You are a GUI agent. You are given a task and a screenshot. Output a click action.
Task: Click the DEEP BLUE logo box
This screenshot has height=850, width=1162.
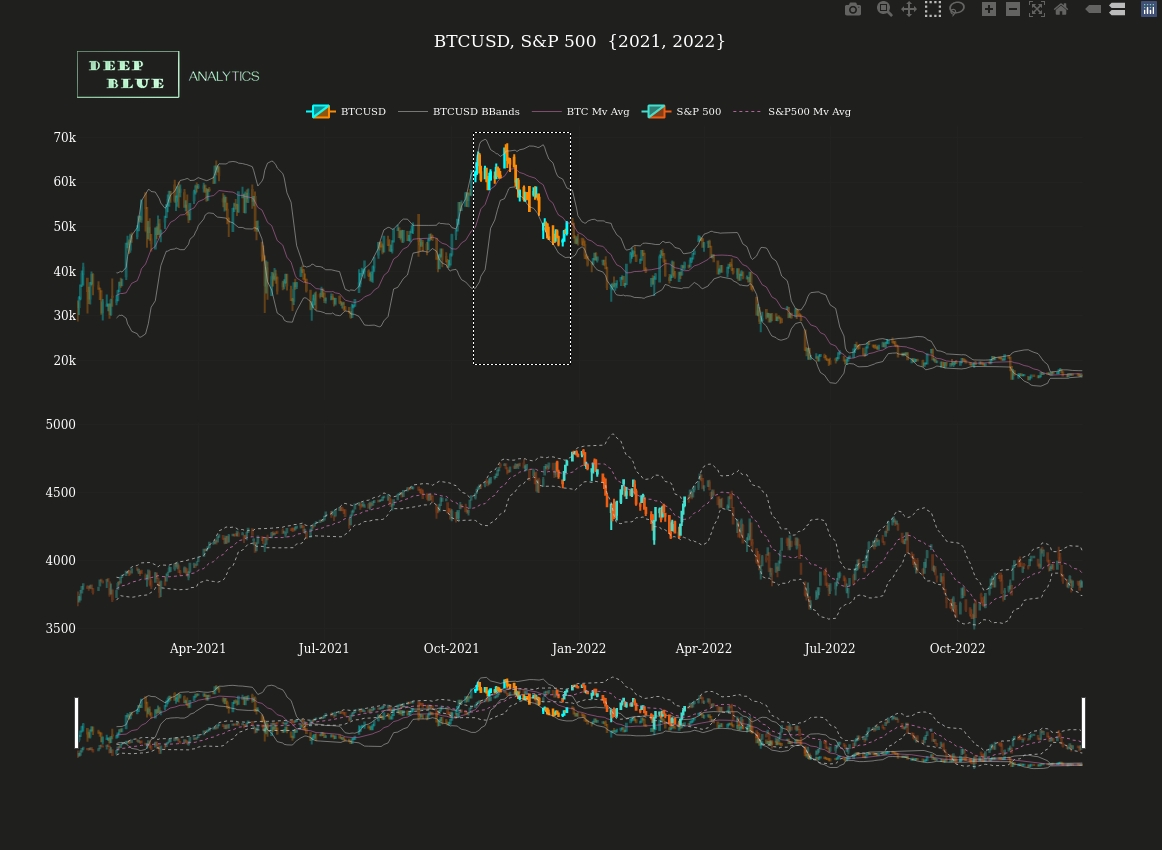(x=128, y=74)
